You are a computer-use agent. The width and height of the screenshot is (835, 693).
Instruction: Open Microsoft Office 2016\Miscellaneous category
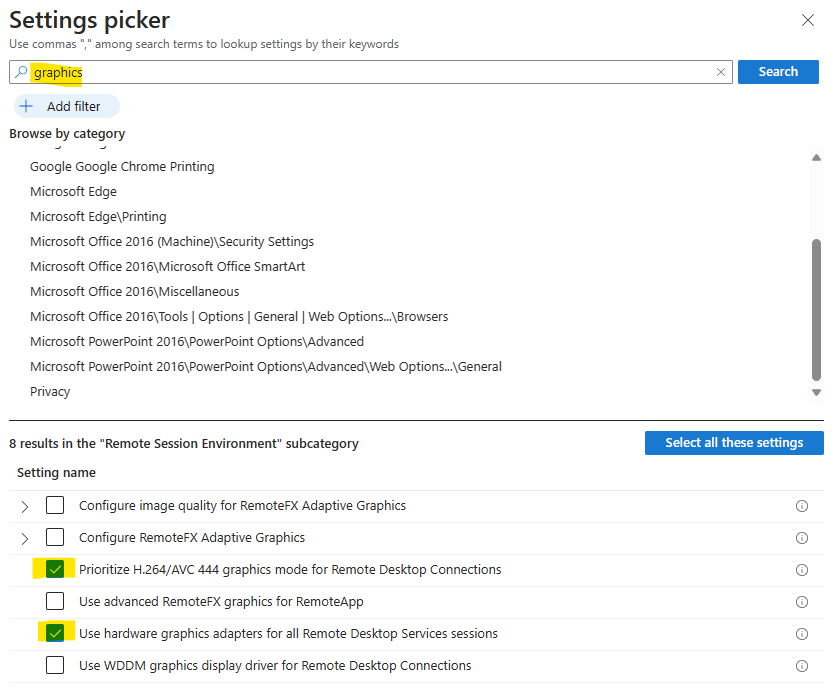pos(135,291)
